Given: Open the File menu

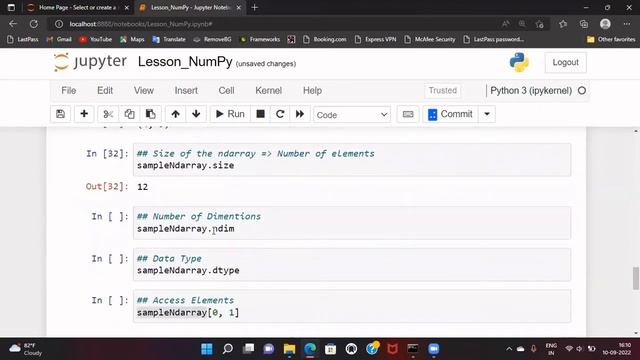Looking at the screenshot, I should tap(69, 91).
